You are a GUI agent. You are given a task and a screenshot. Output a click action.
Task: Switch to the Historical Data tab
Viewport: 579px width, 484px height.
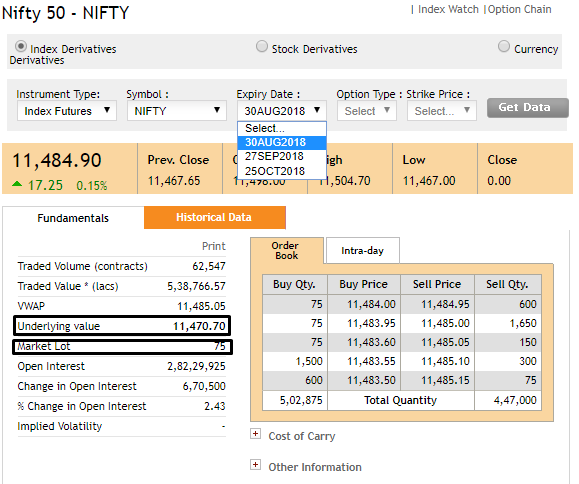(x=215, y=217)
